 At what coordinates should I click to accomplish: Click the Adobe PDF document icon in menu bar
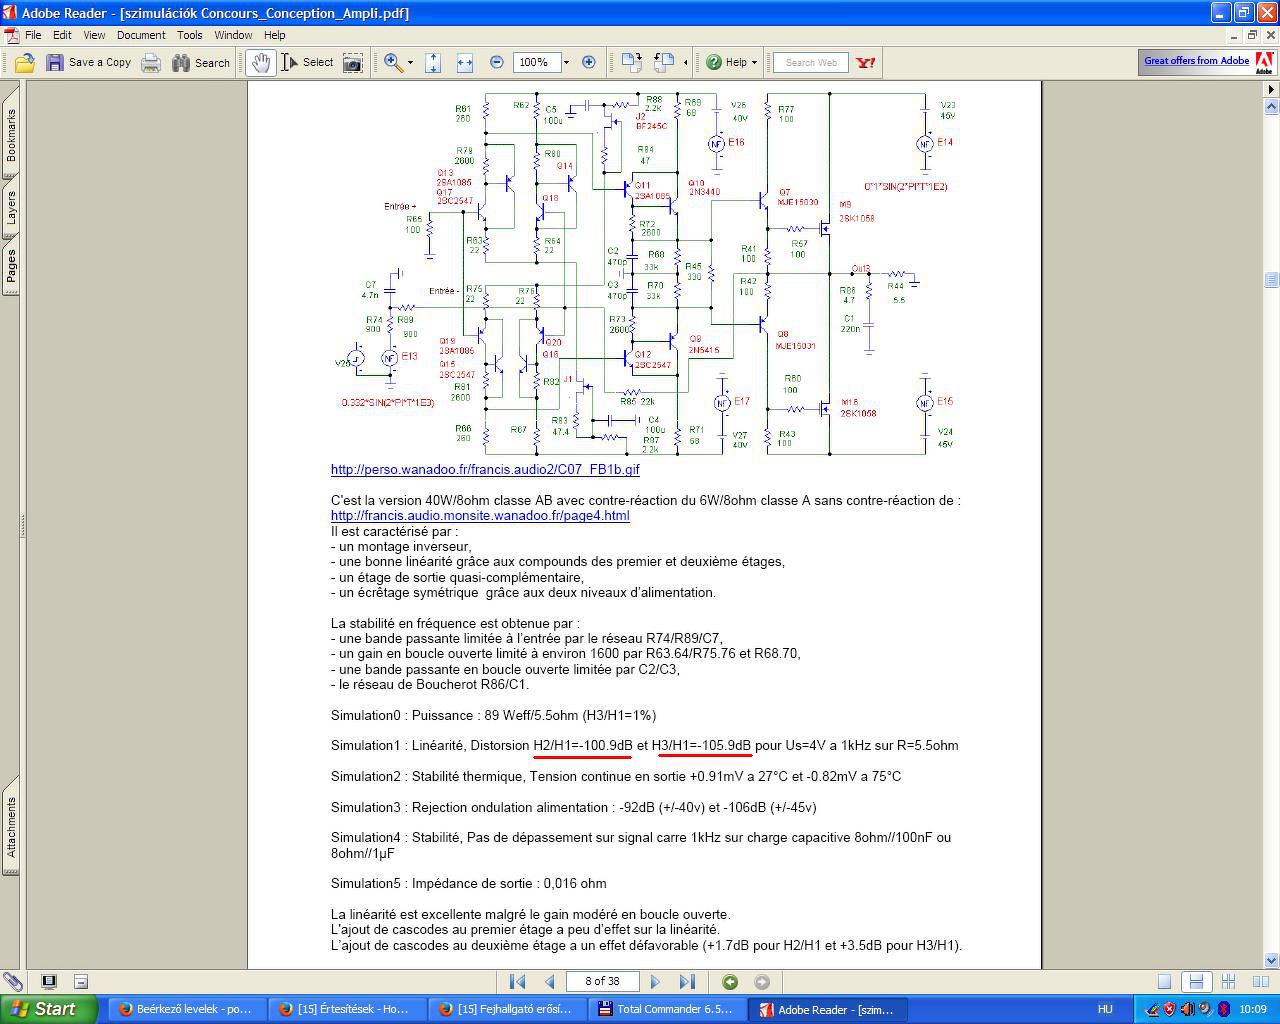point(10,35)
